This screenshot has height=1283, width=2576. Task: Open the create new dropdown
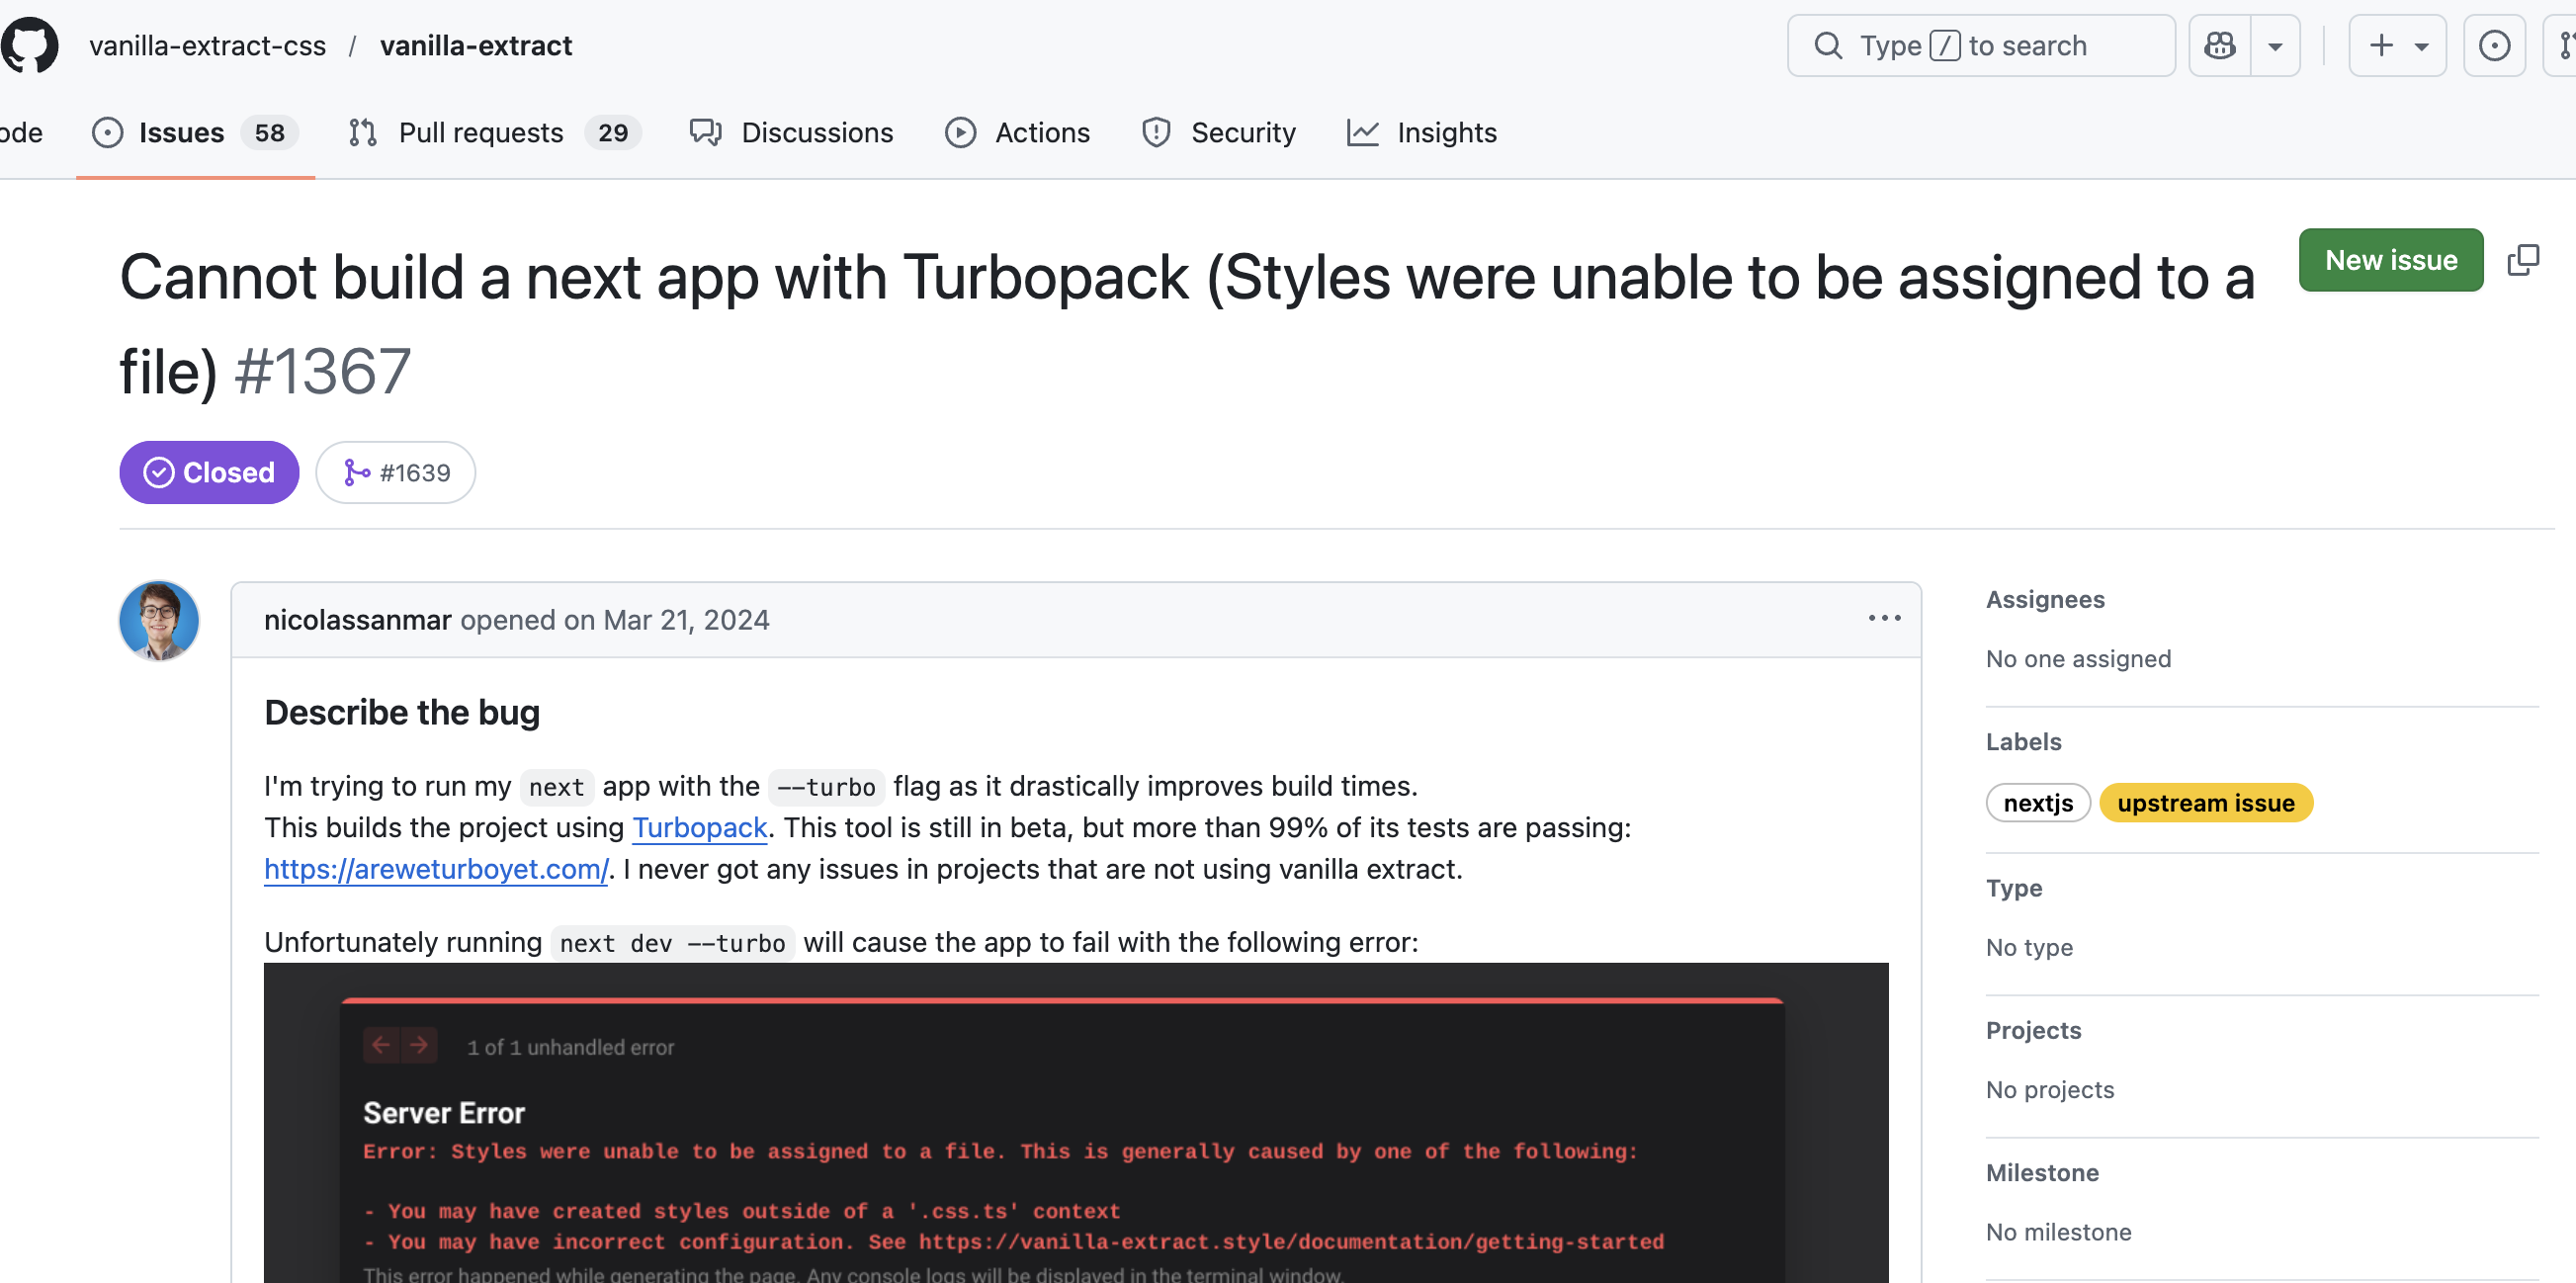[2398, 45]
